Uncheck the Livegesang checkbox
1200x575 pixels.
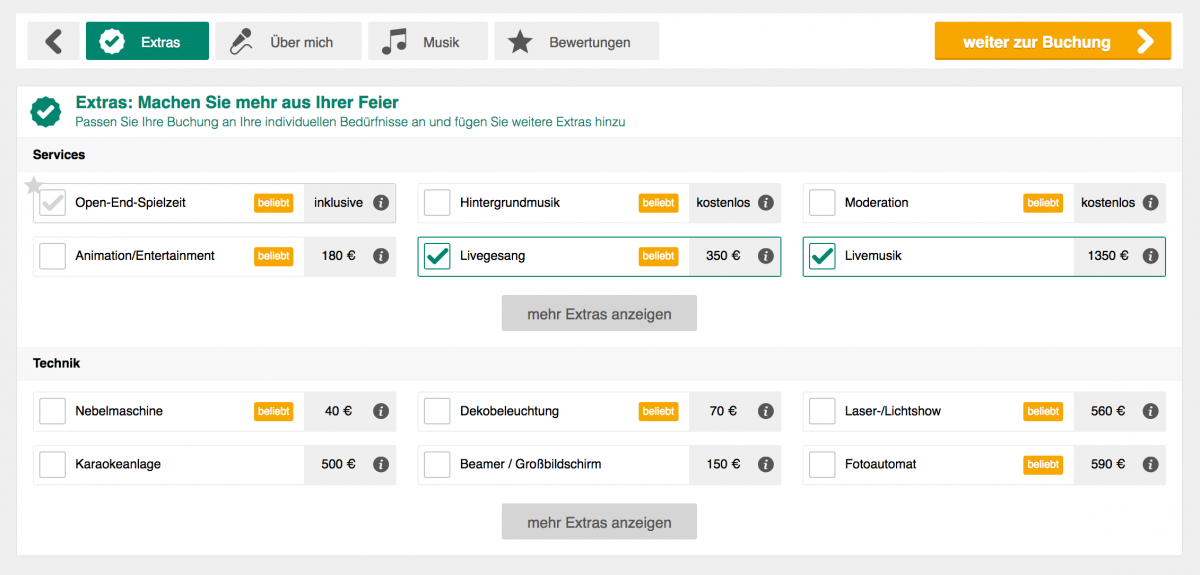point(437,256)
